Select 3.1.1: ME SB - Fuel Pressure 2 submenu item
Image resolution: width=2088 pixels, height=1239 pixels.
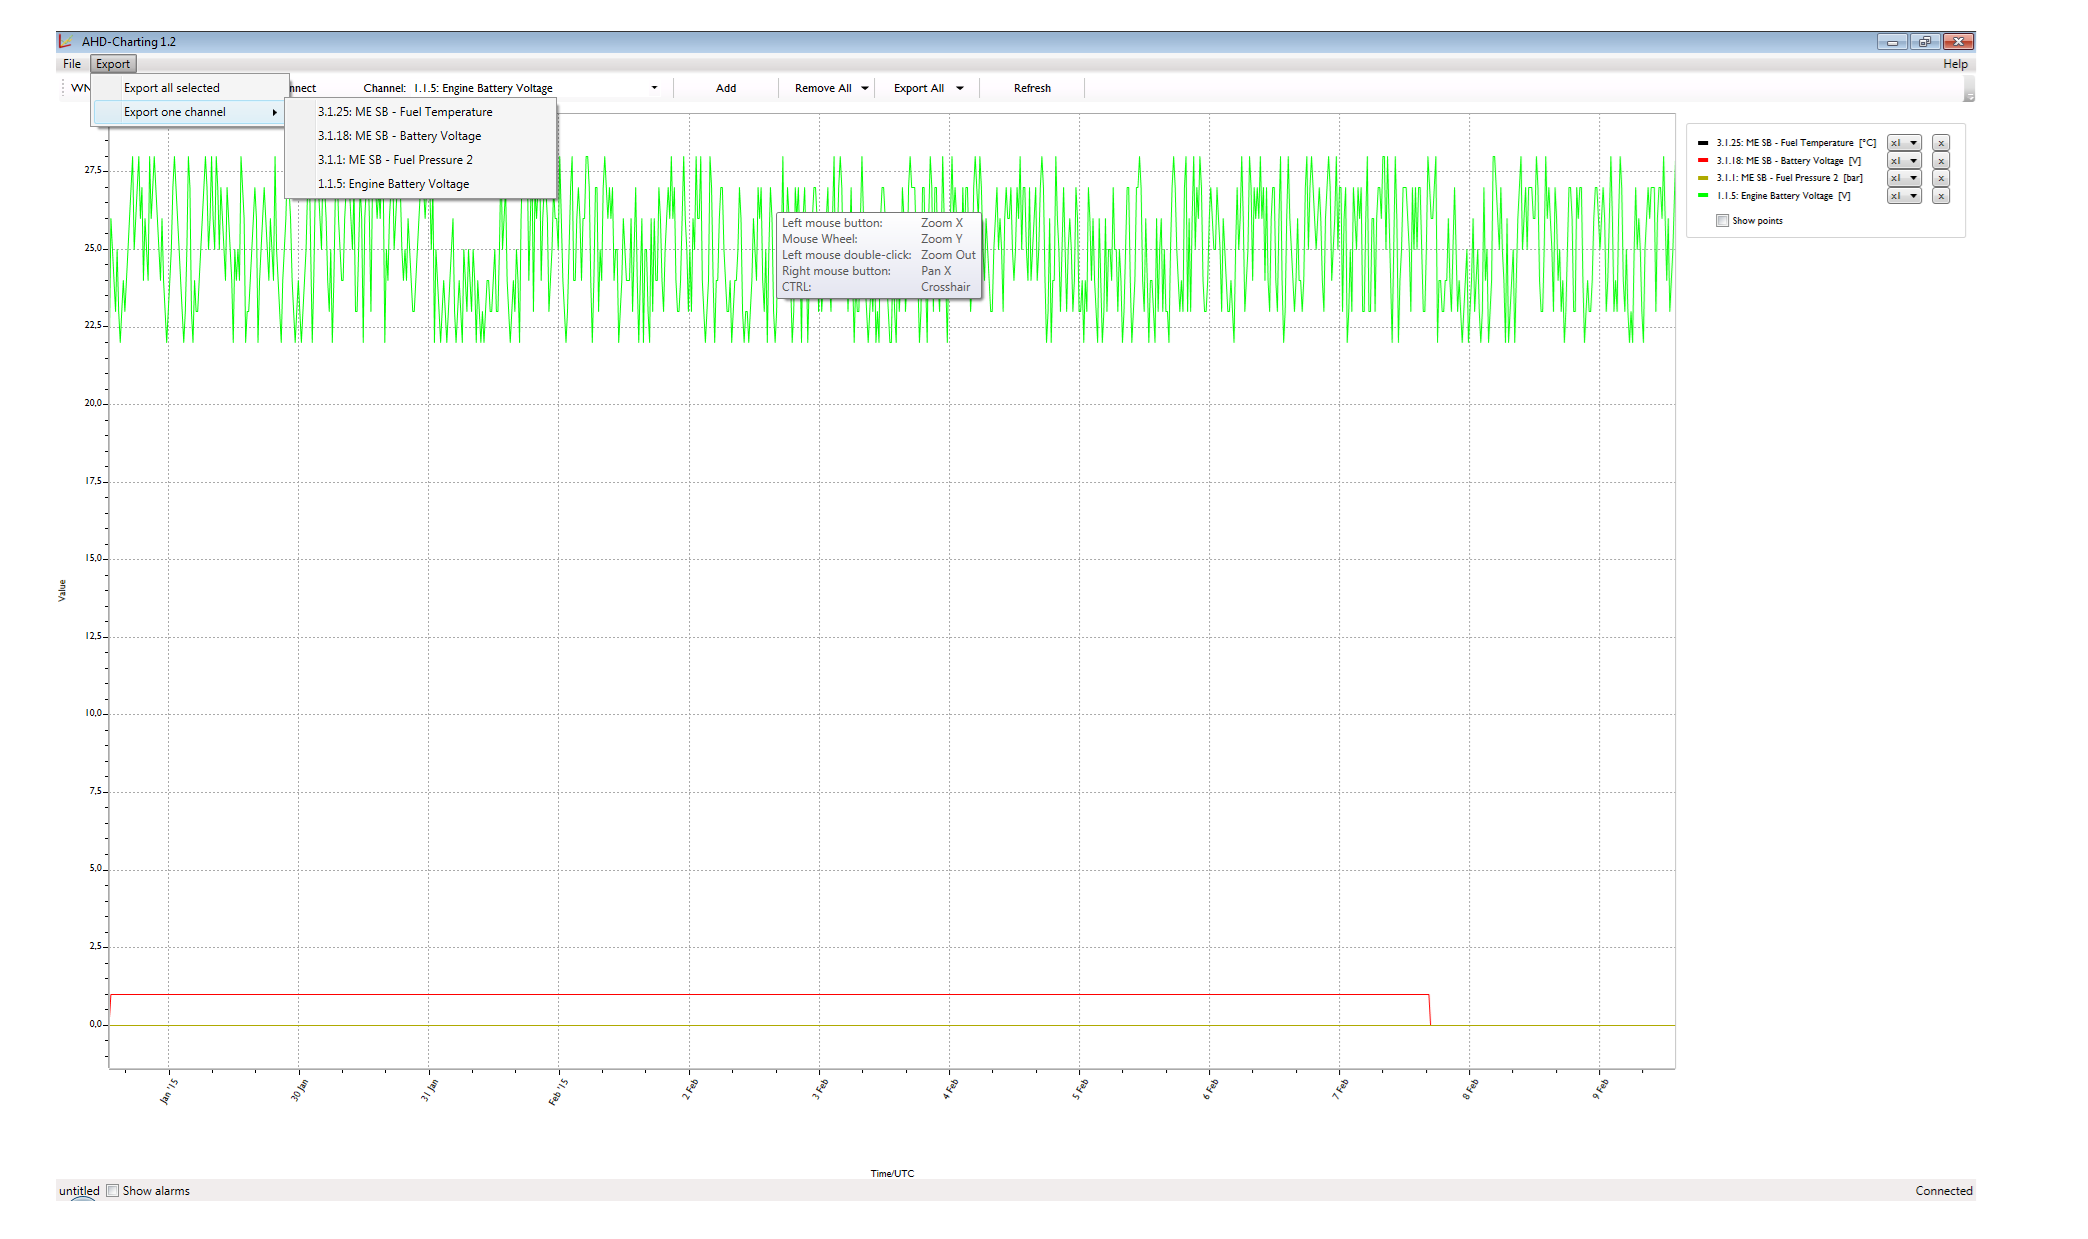point(395,160)
